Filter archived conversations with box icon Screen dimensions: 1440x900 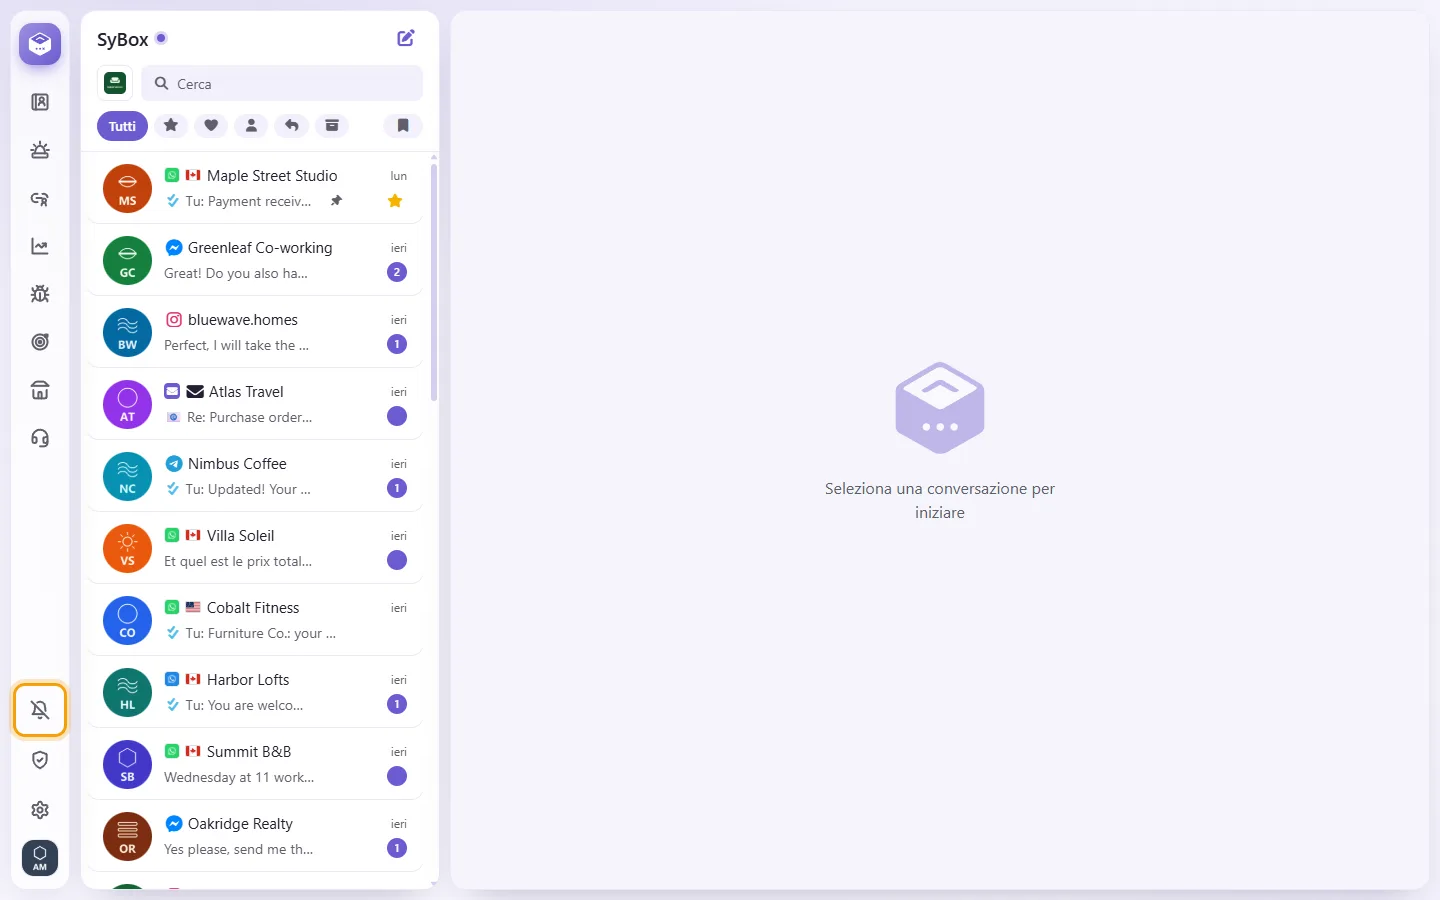tap(331, 125)
